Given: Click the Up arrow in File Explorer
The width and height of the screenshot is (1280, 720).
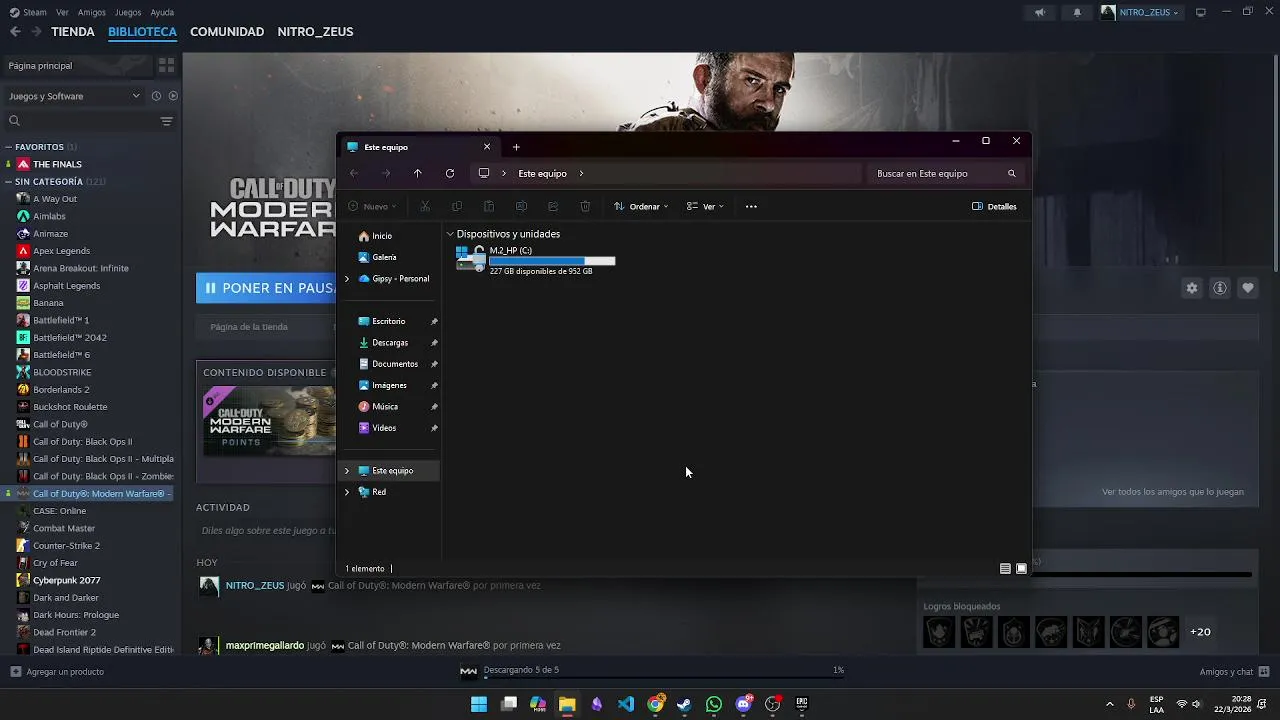Looking at the screenshot, I should (x=418, y=173).
